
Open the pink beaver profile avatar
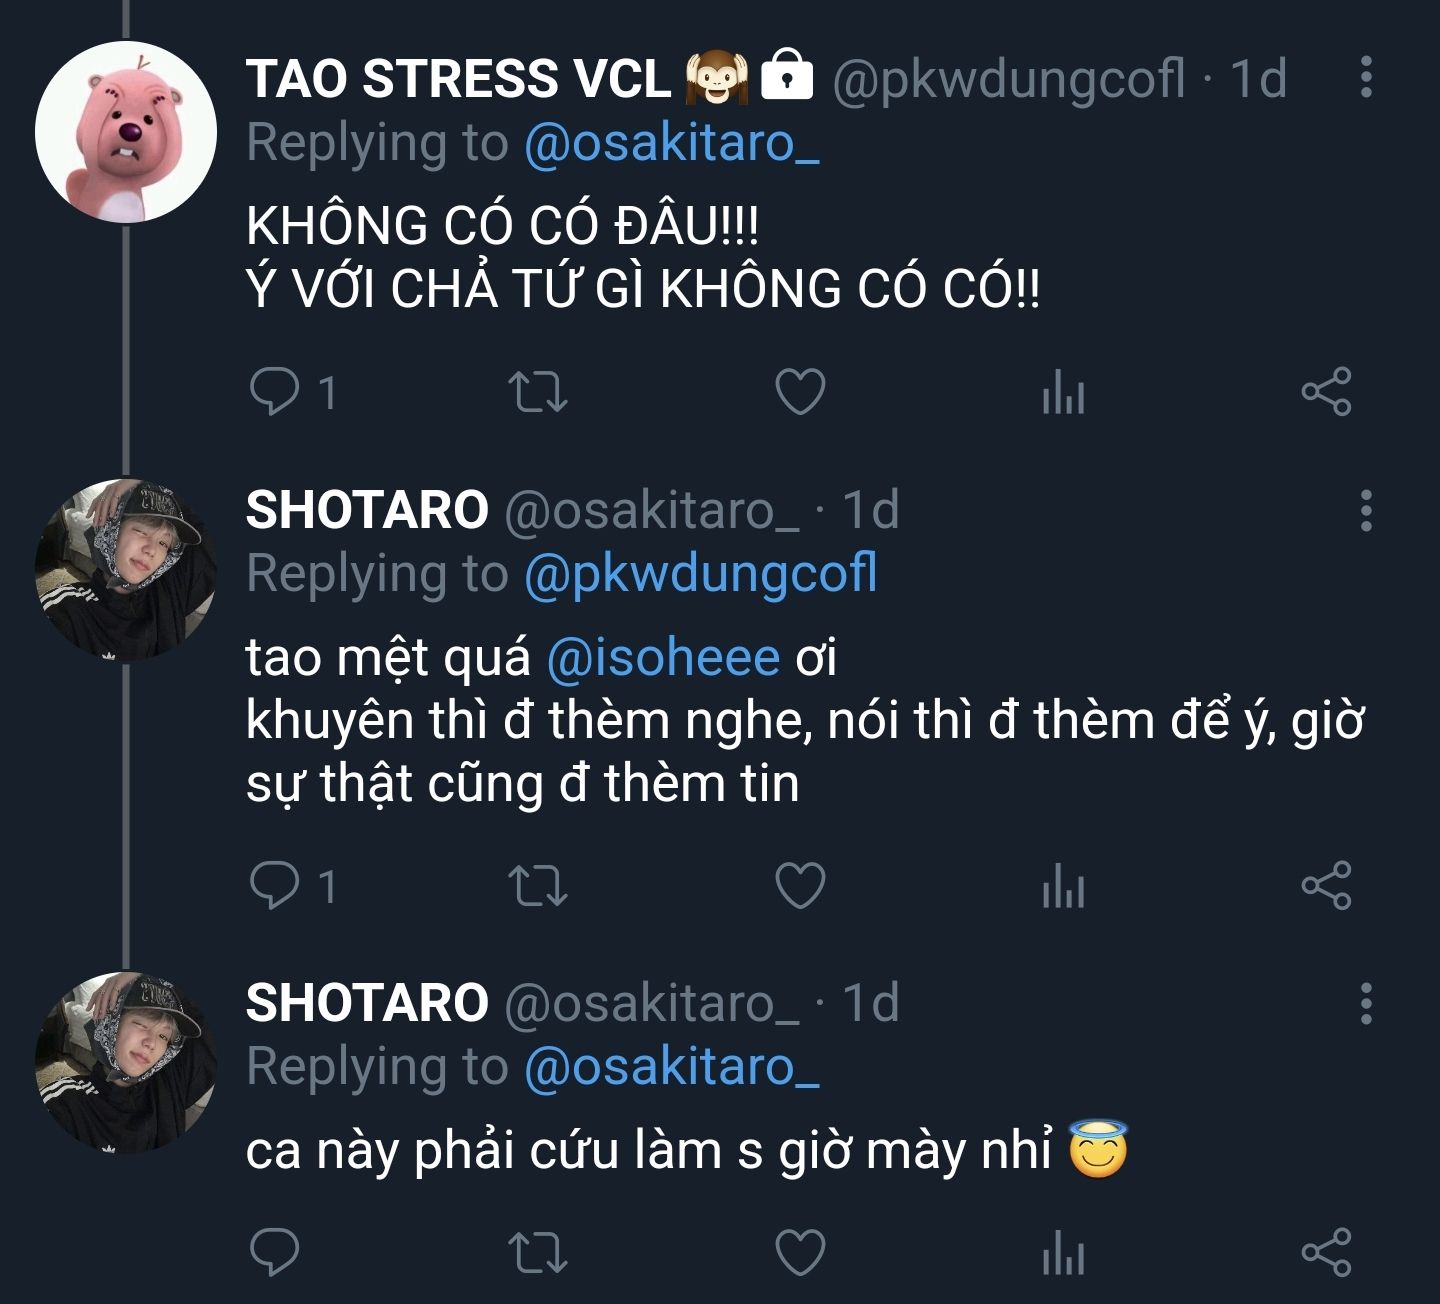click(x=126, y=131)
